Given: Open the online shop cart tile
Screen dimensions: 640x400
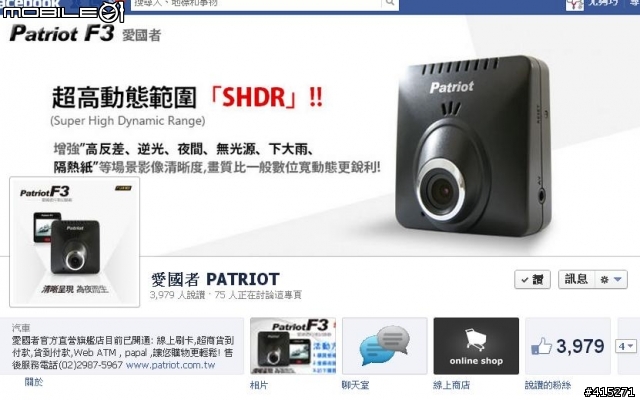Looking at the screenshot, I should pyautogui.click(x=476, y=346).
